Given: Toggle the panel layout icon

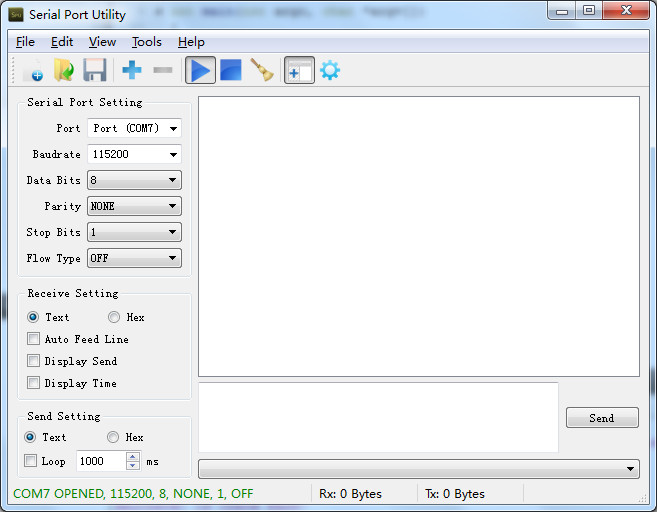Looking at the screenshot, I should [299, 70].
